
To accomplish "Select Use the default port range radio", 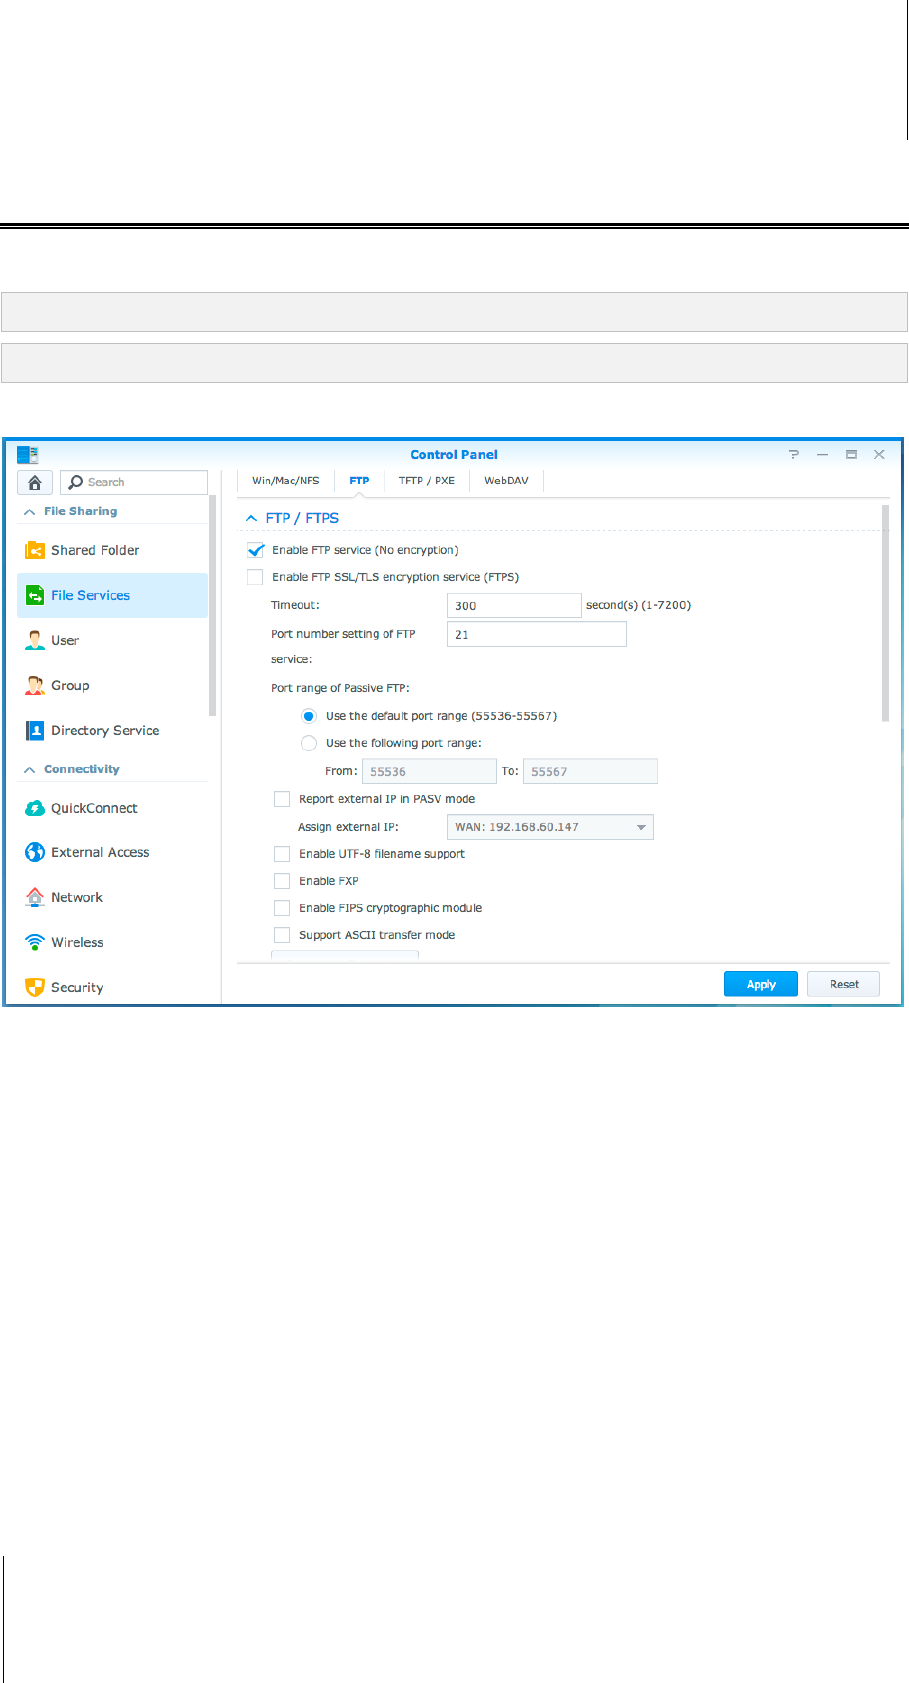I will (309, 716).
